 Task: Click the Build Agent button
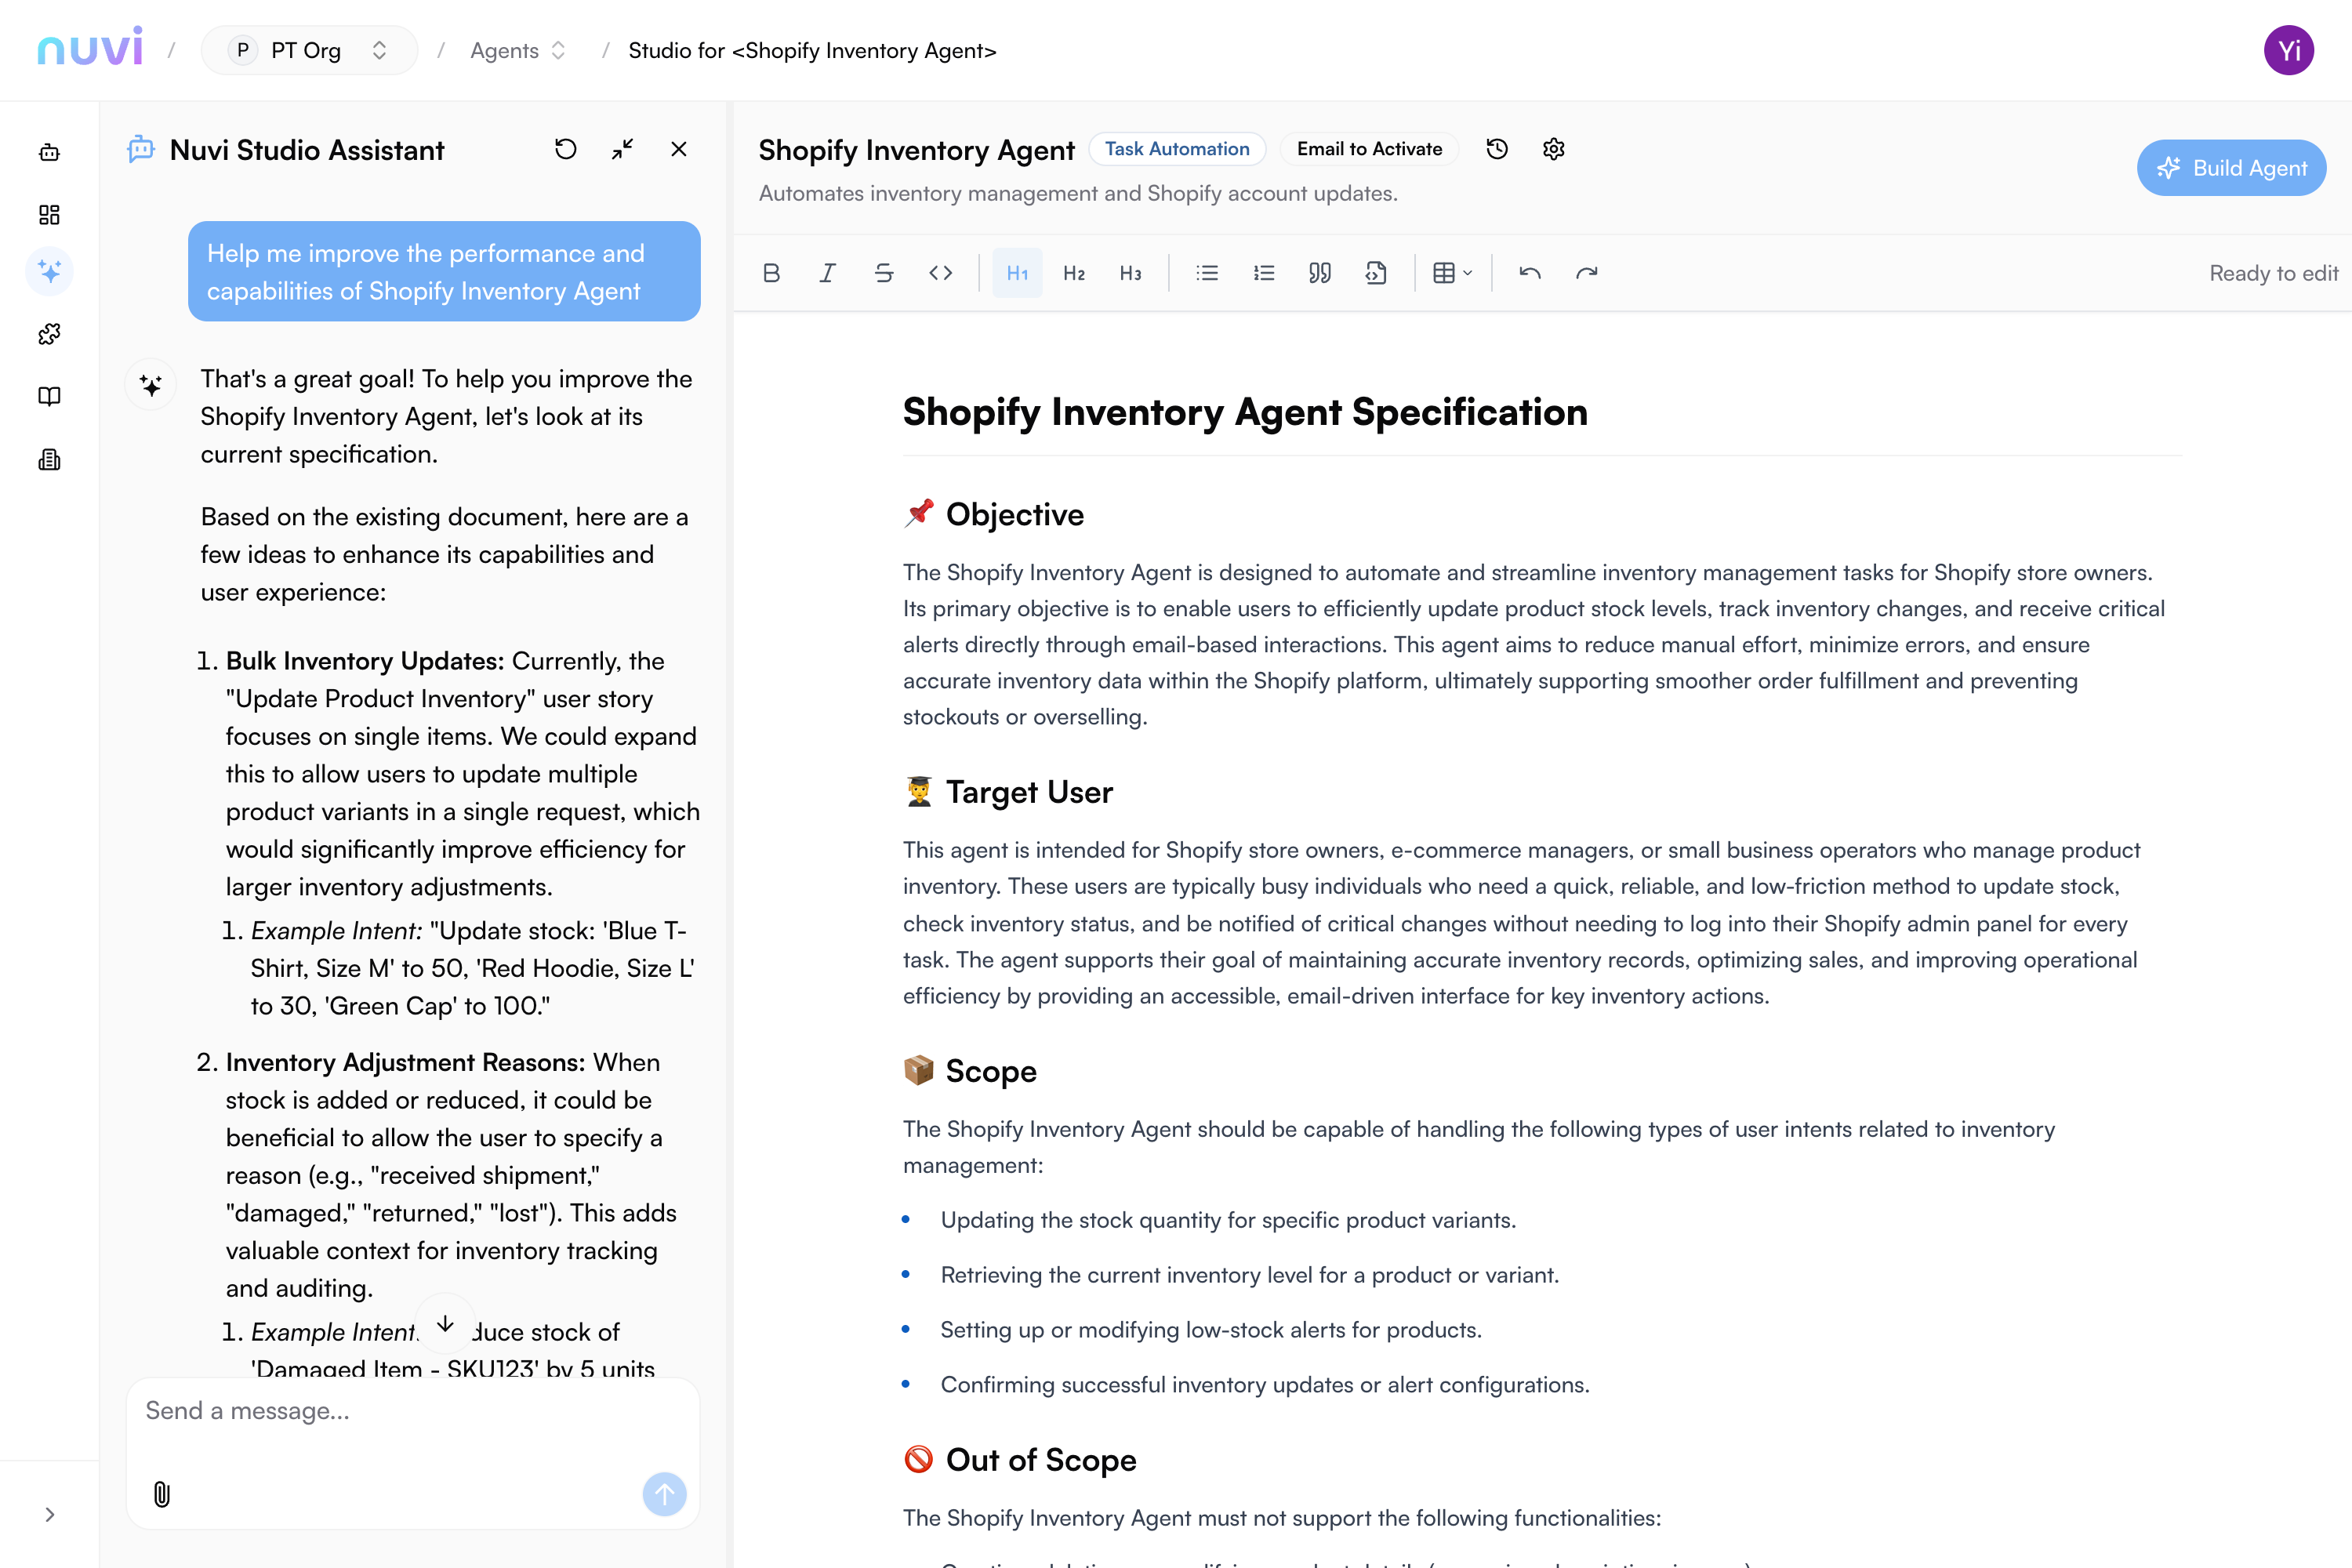2231,167
